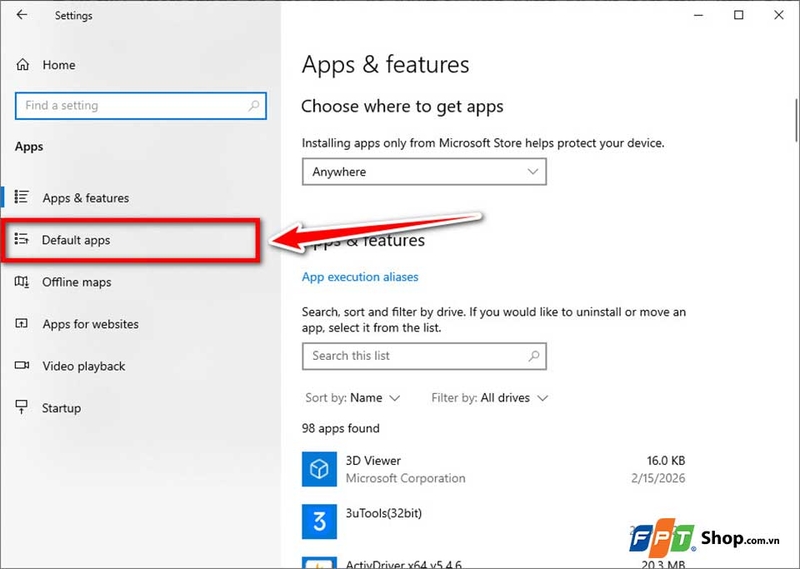Click the 3D Viewer app icon
800x569 pixels.
pyautogui.click(x=319, y=469)
